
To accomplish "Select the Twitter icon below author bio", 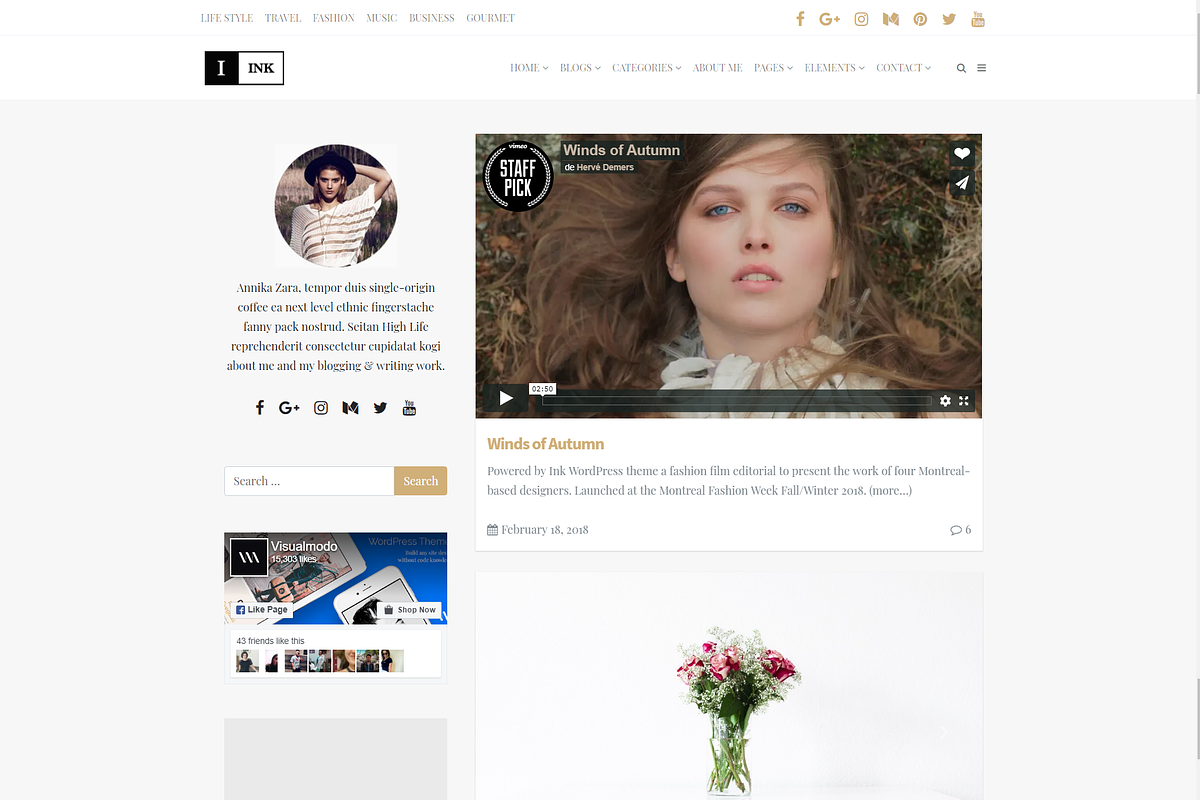I will [x=380, y=407].
